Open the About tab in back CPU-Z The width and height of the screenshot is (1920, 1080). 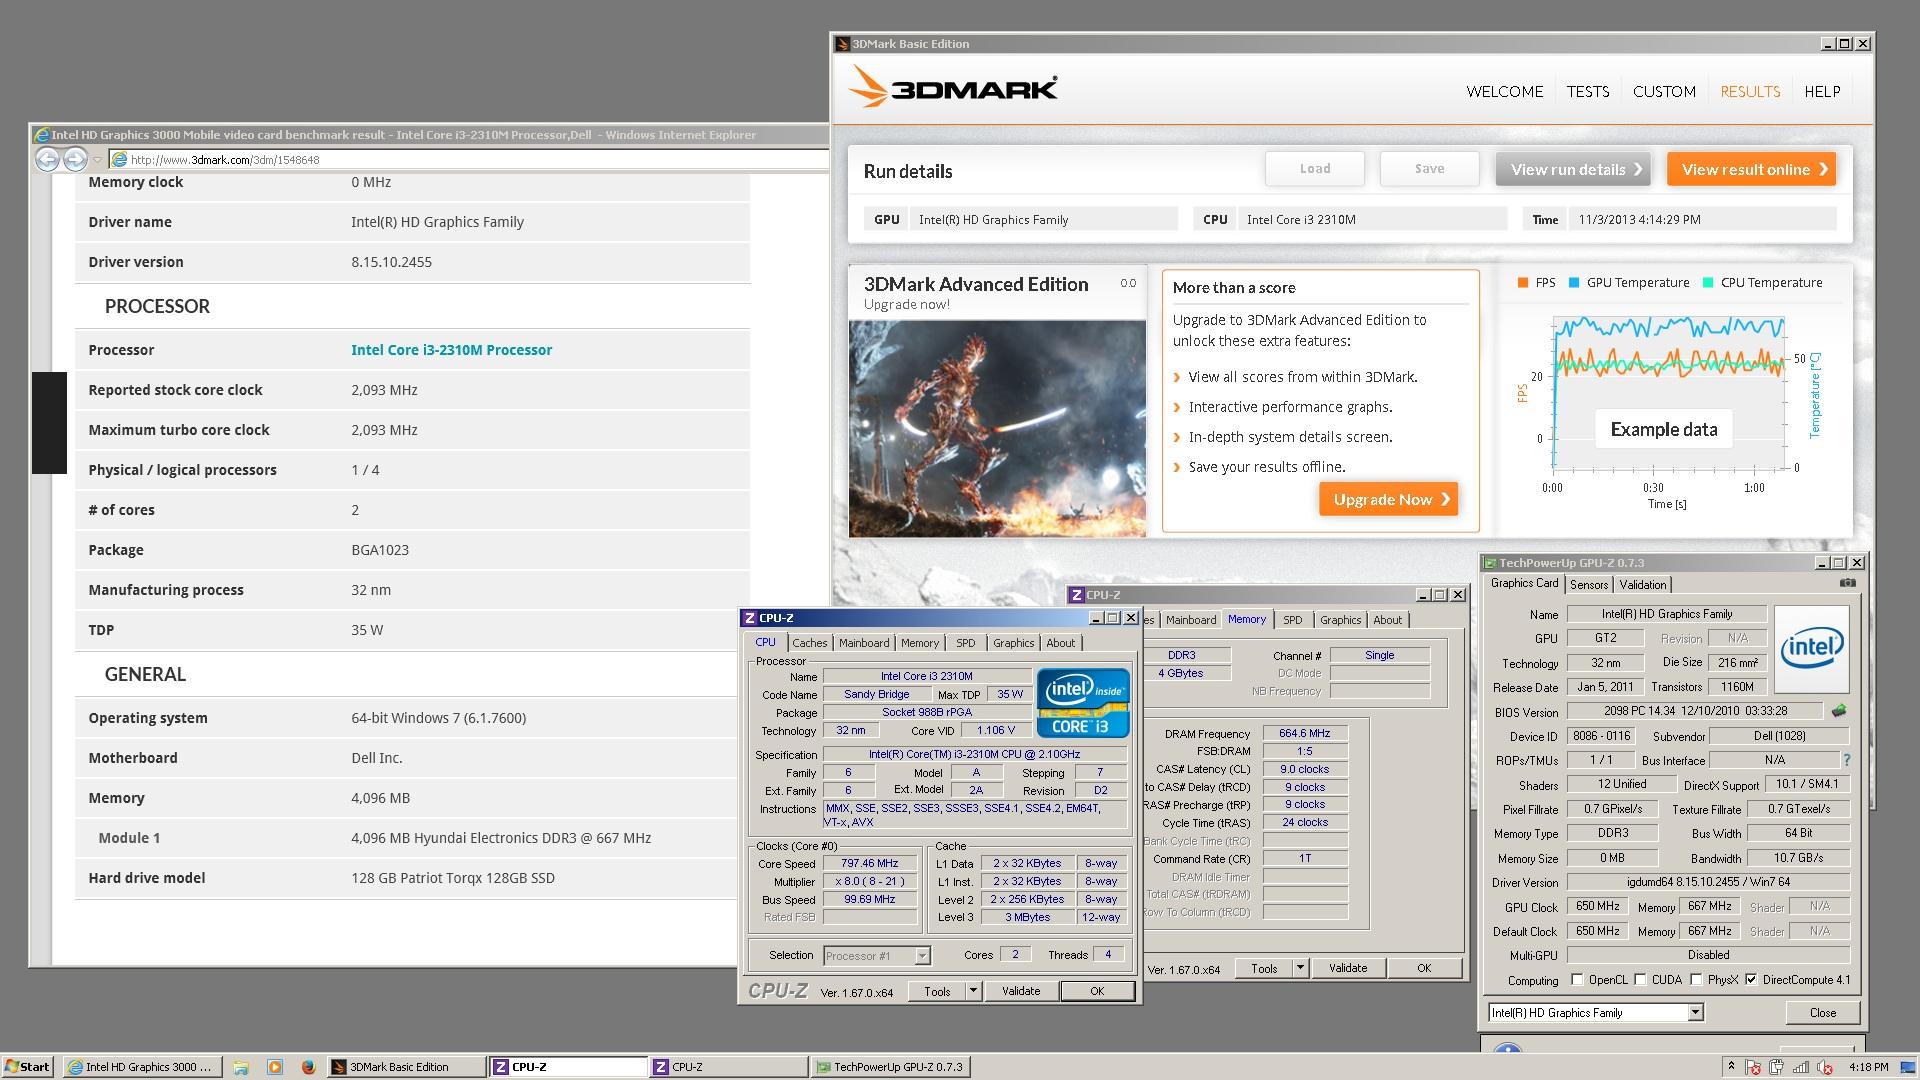[x=1387, y=620]
